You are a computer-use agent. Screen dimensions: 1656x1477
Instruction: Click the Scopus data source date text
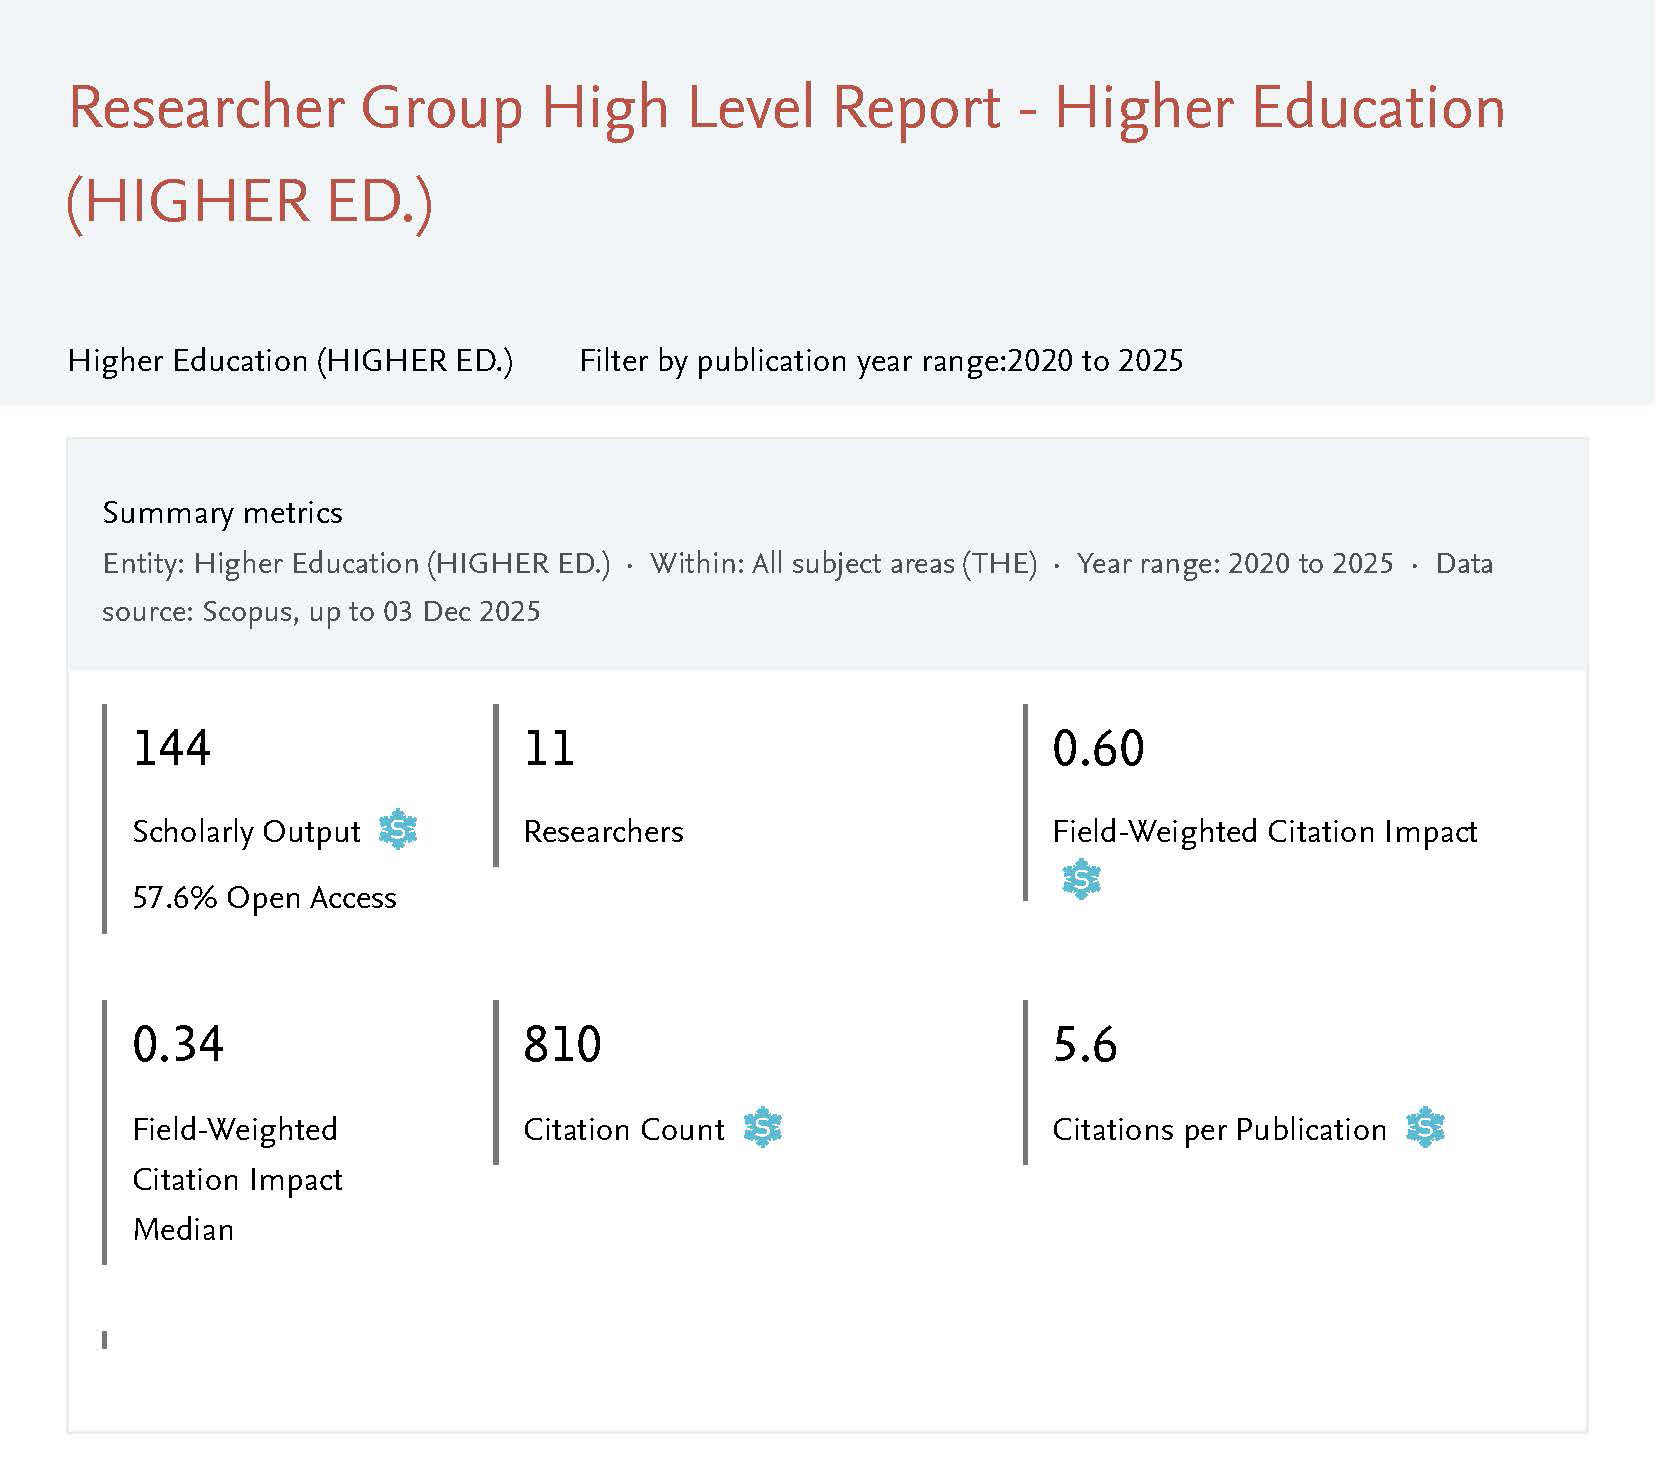(320, 612)
